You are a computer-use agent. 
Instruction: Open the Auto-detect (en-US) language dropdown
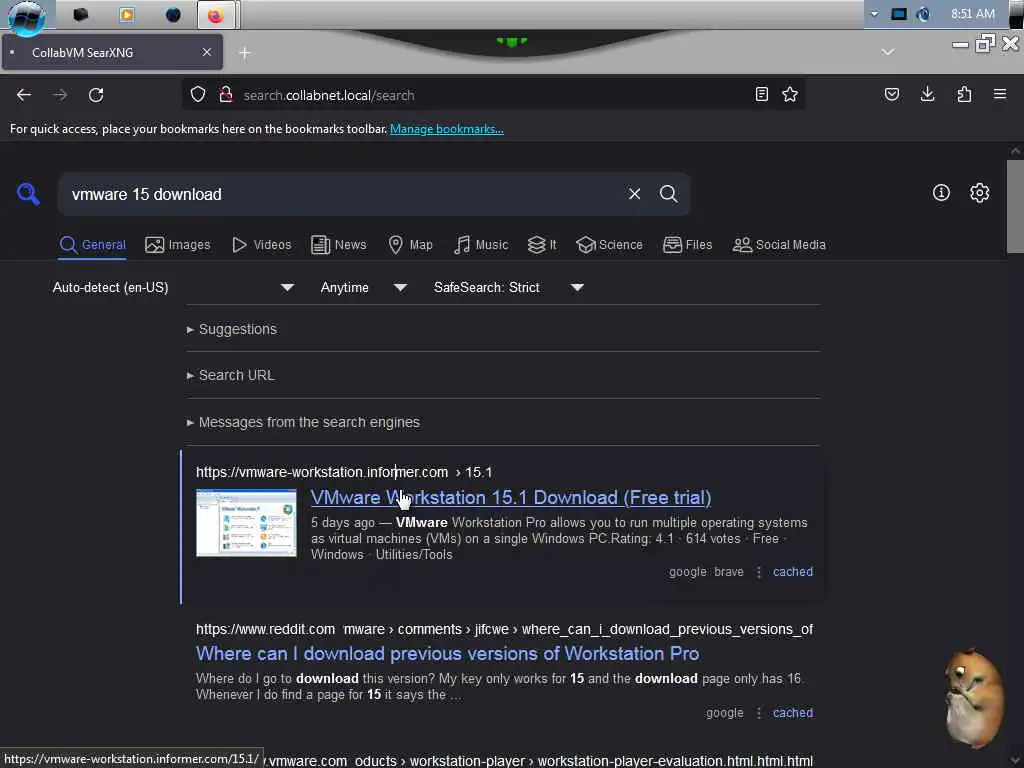pyautogui.click(x=173, y=288)
